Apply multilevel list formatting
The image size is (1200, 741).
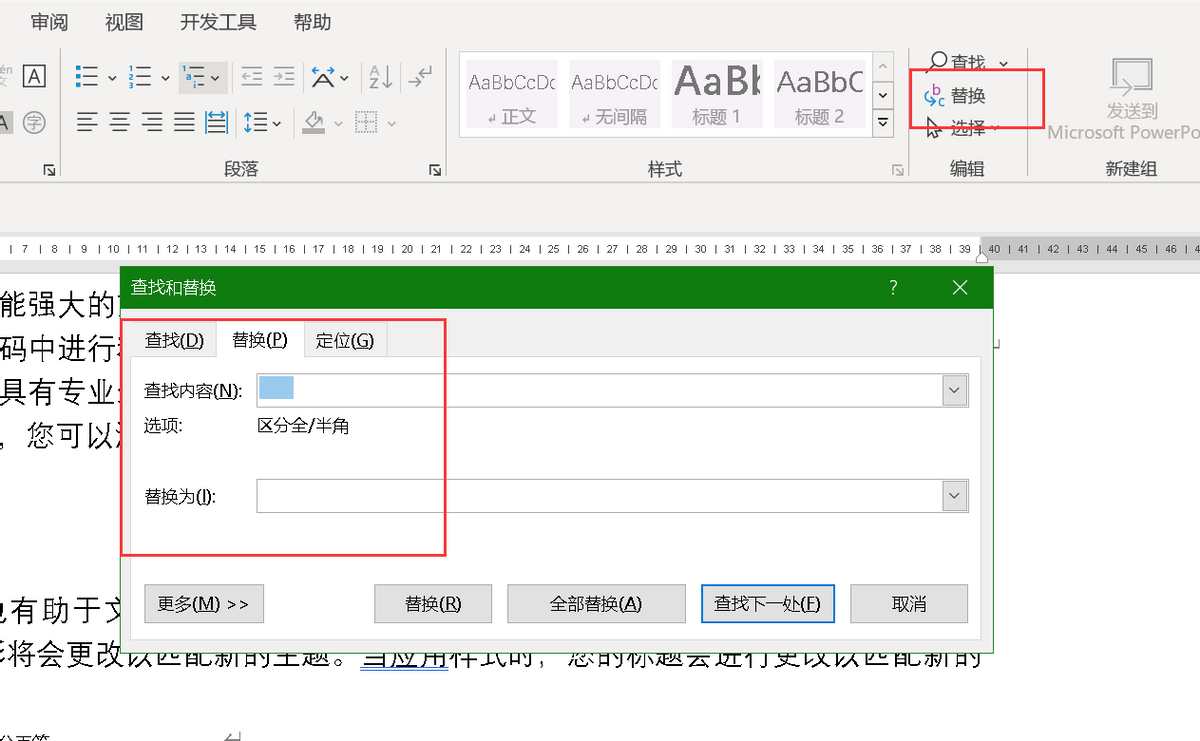(193, 77)
